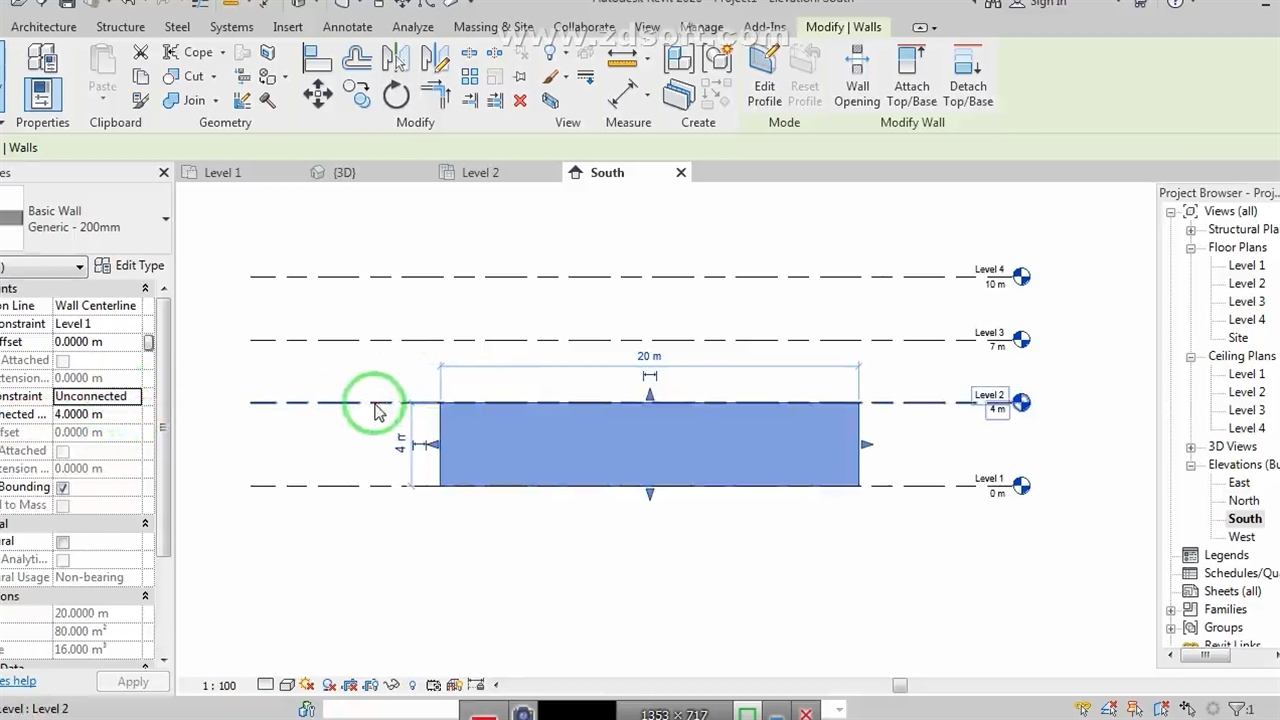Click the Unconnected top constraint field
Screen dimensions: 1280x720
(97, 396)
